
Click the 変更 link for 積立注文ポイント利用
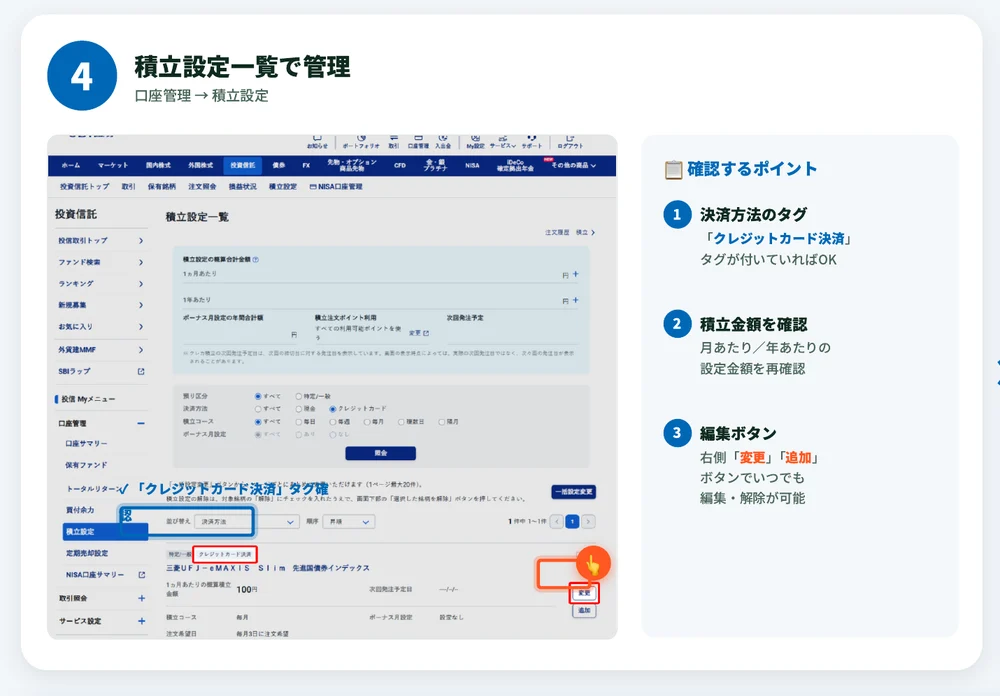(x=418, y=333)
